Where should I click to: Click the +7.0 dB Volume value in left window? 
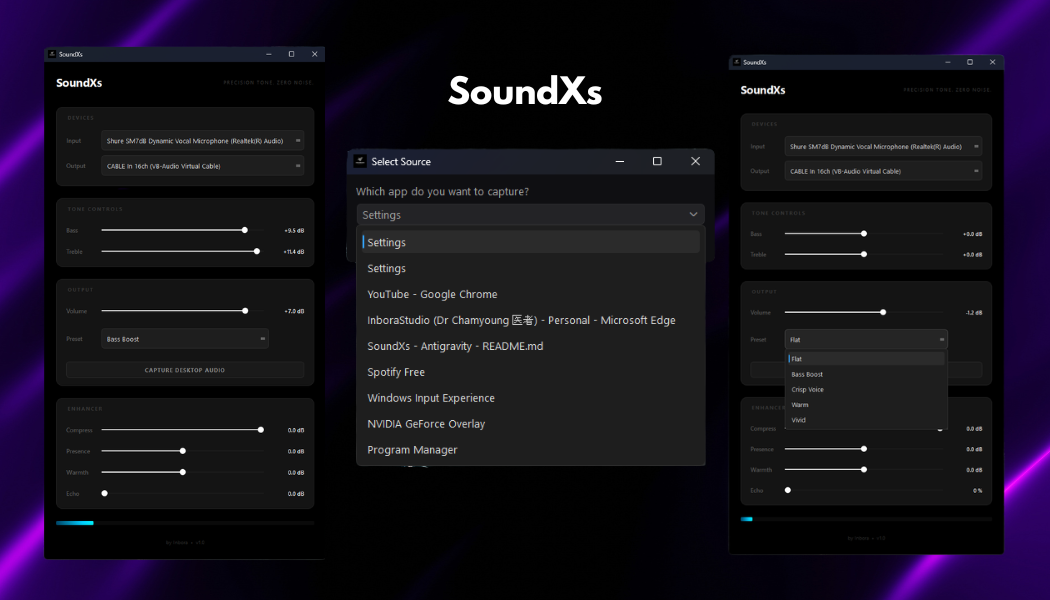(294, 311)
